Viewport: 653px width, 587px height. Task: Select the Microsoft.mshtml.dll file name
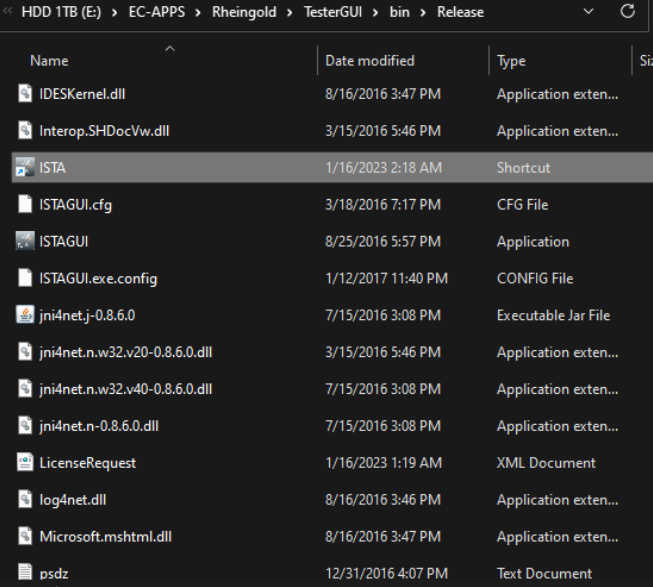(x=105, y=537)
